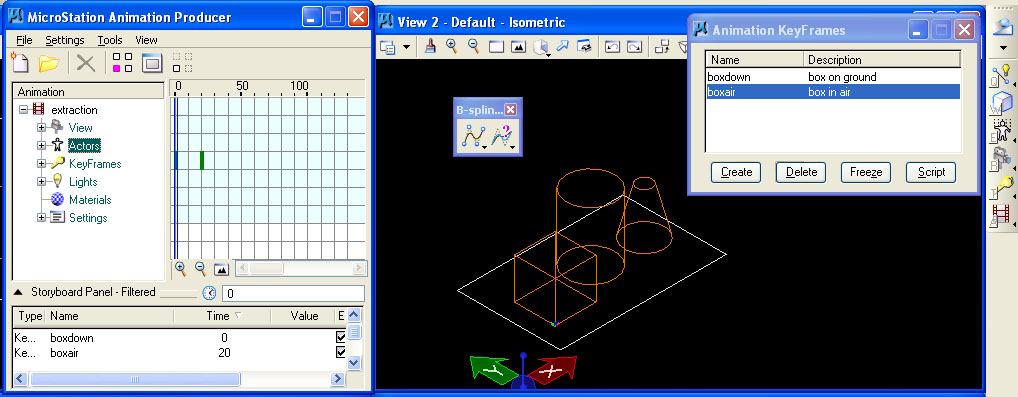Screen dimensions: 1018x397
Task: Click the green keyframe marker at frame 20
Action: pos(202,160)
